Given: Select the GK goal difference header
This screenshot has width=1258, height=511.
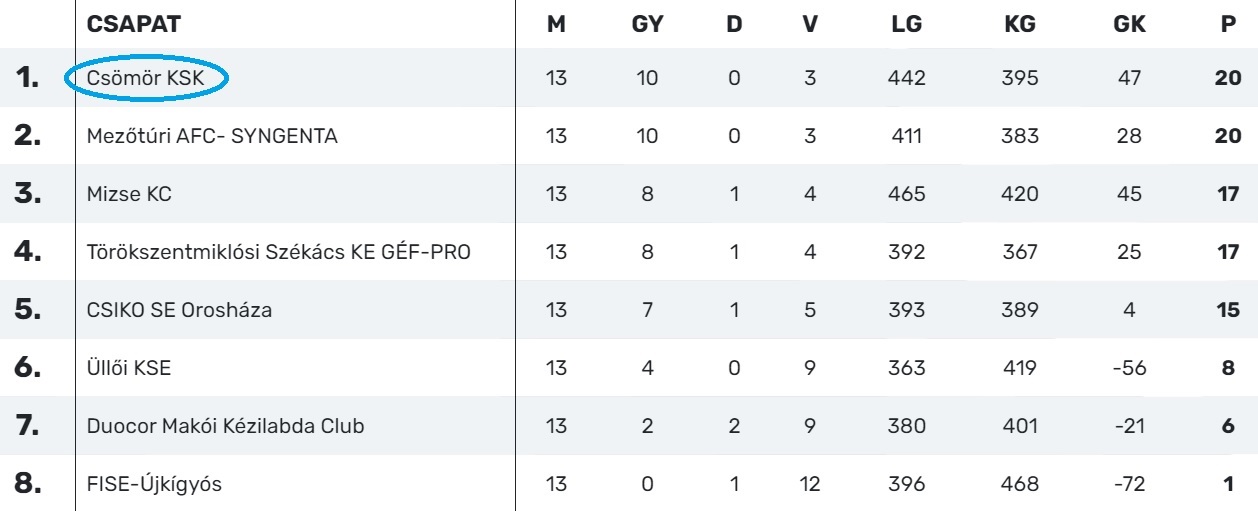Looking at the screenshot, I should click(1129, 24).
